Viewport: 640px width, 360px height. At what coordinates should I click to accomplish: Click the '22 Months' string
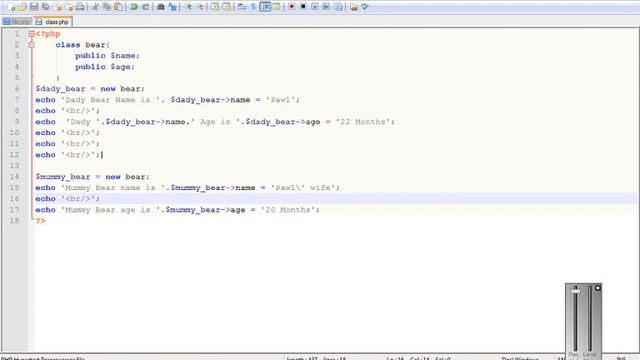[x=363, y=122]
